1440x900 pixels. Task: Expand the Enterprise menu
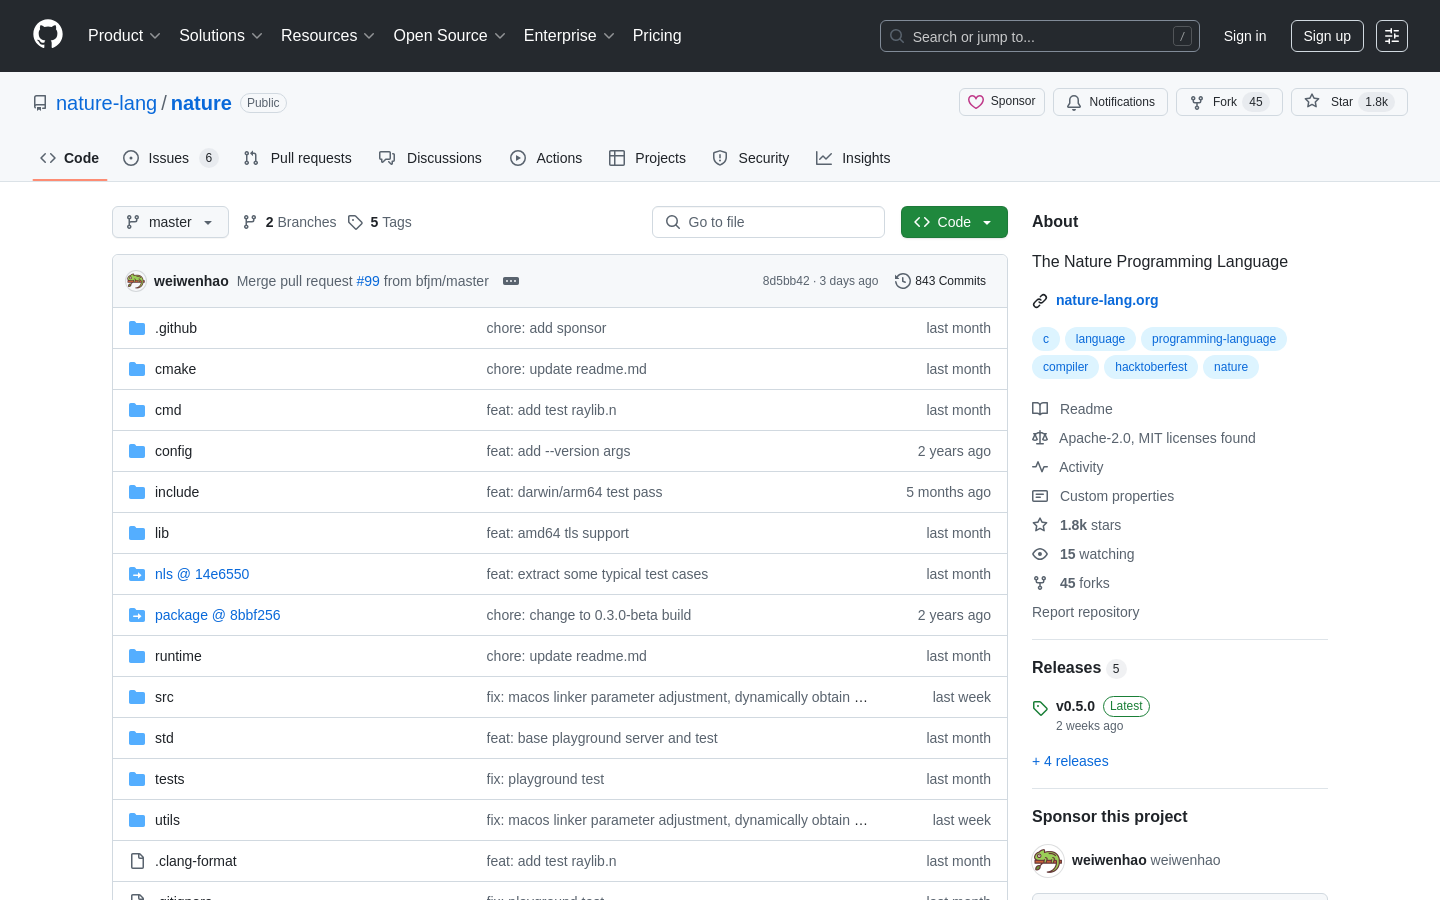569,36
